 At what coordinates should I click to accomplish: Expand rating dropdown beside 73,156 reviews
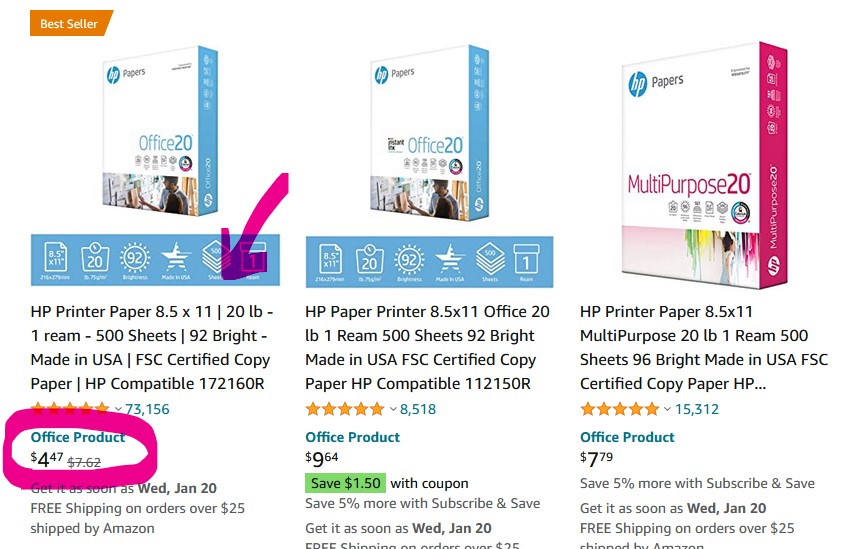[x=118, y=409]
